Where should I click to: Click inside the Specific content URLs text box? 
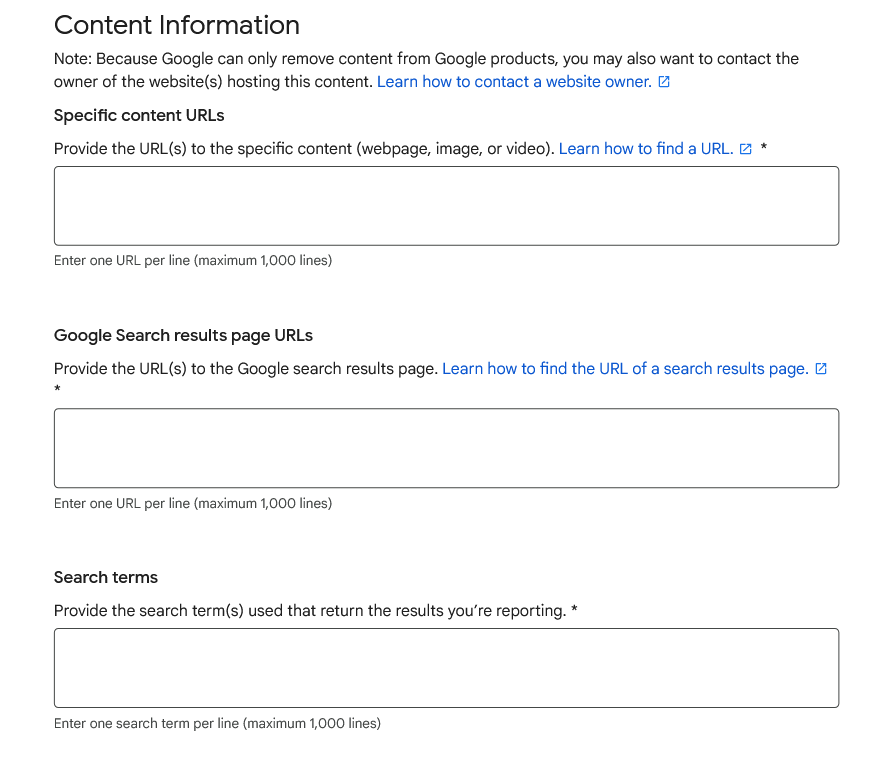[x=446, y=205]
